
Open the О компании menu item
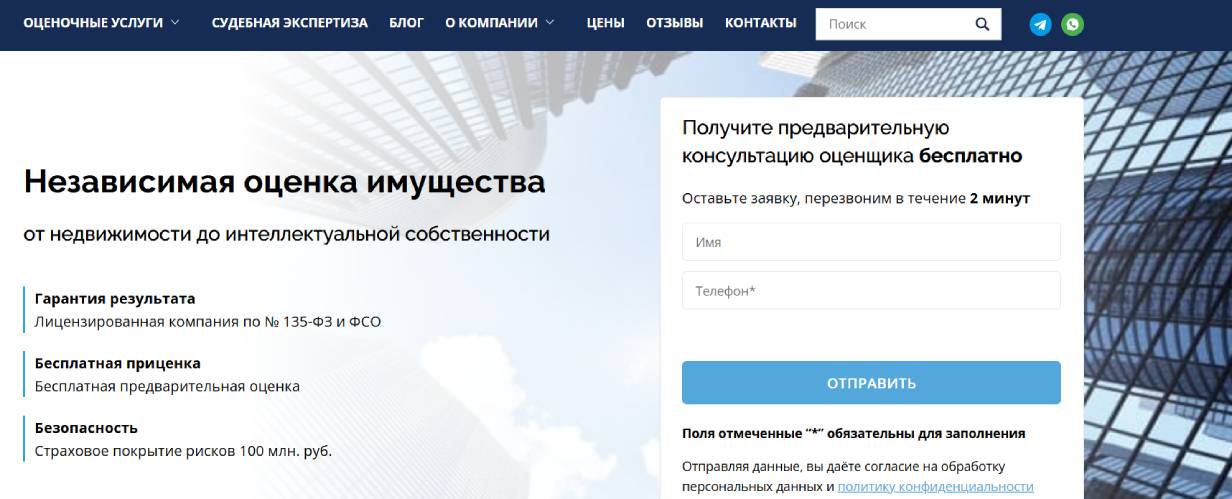(491, 22)
